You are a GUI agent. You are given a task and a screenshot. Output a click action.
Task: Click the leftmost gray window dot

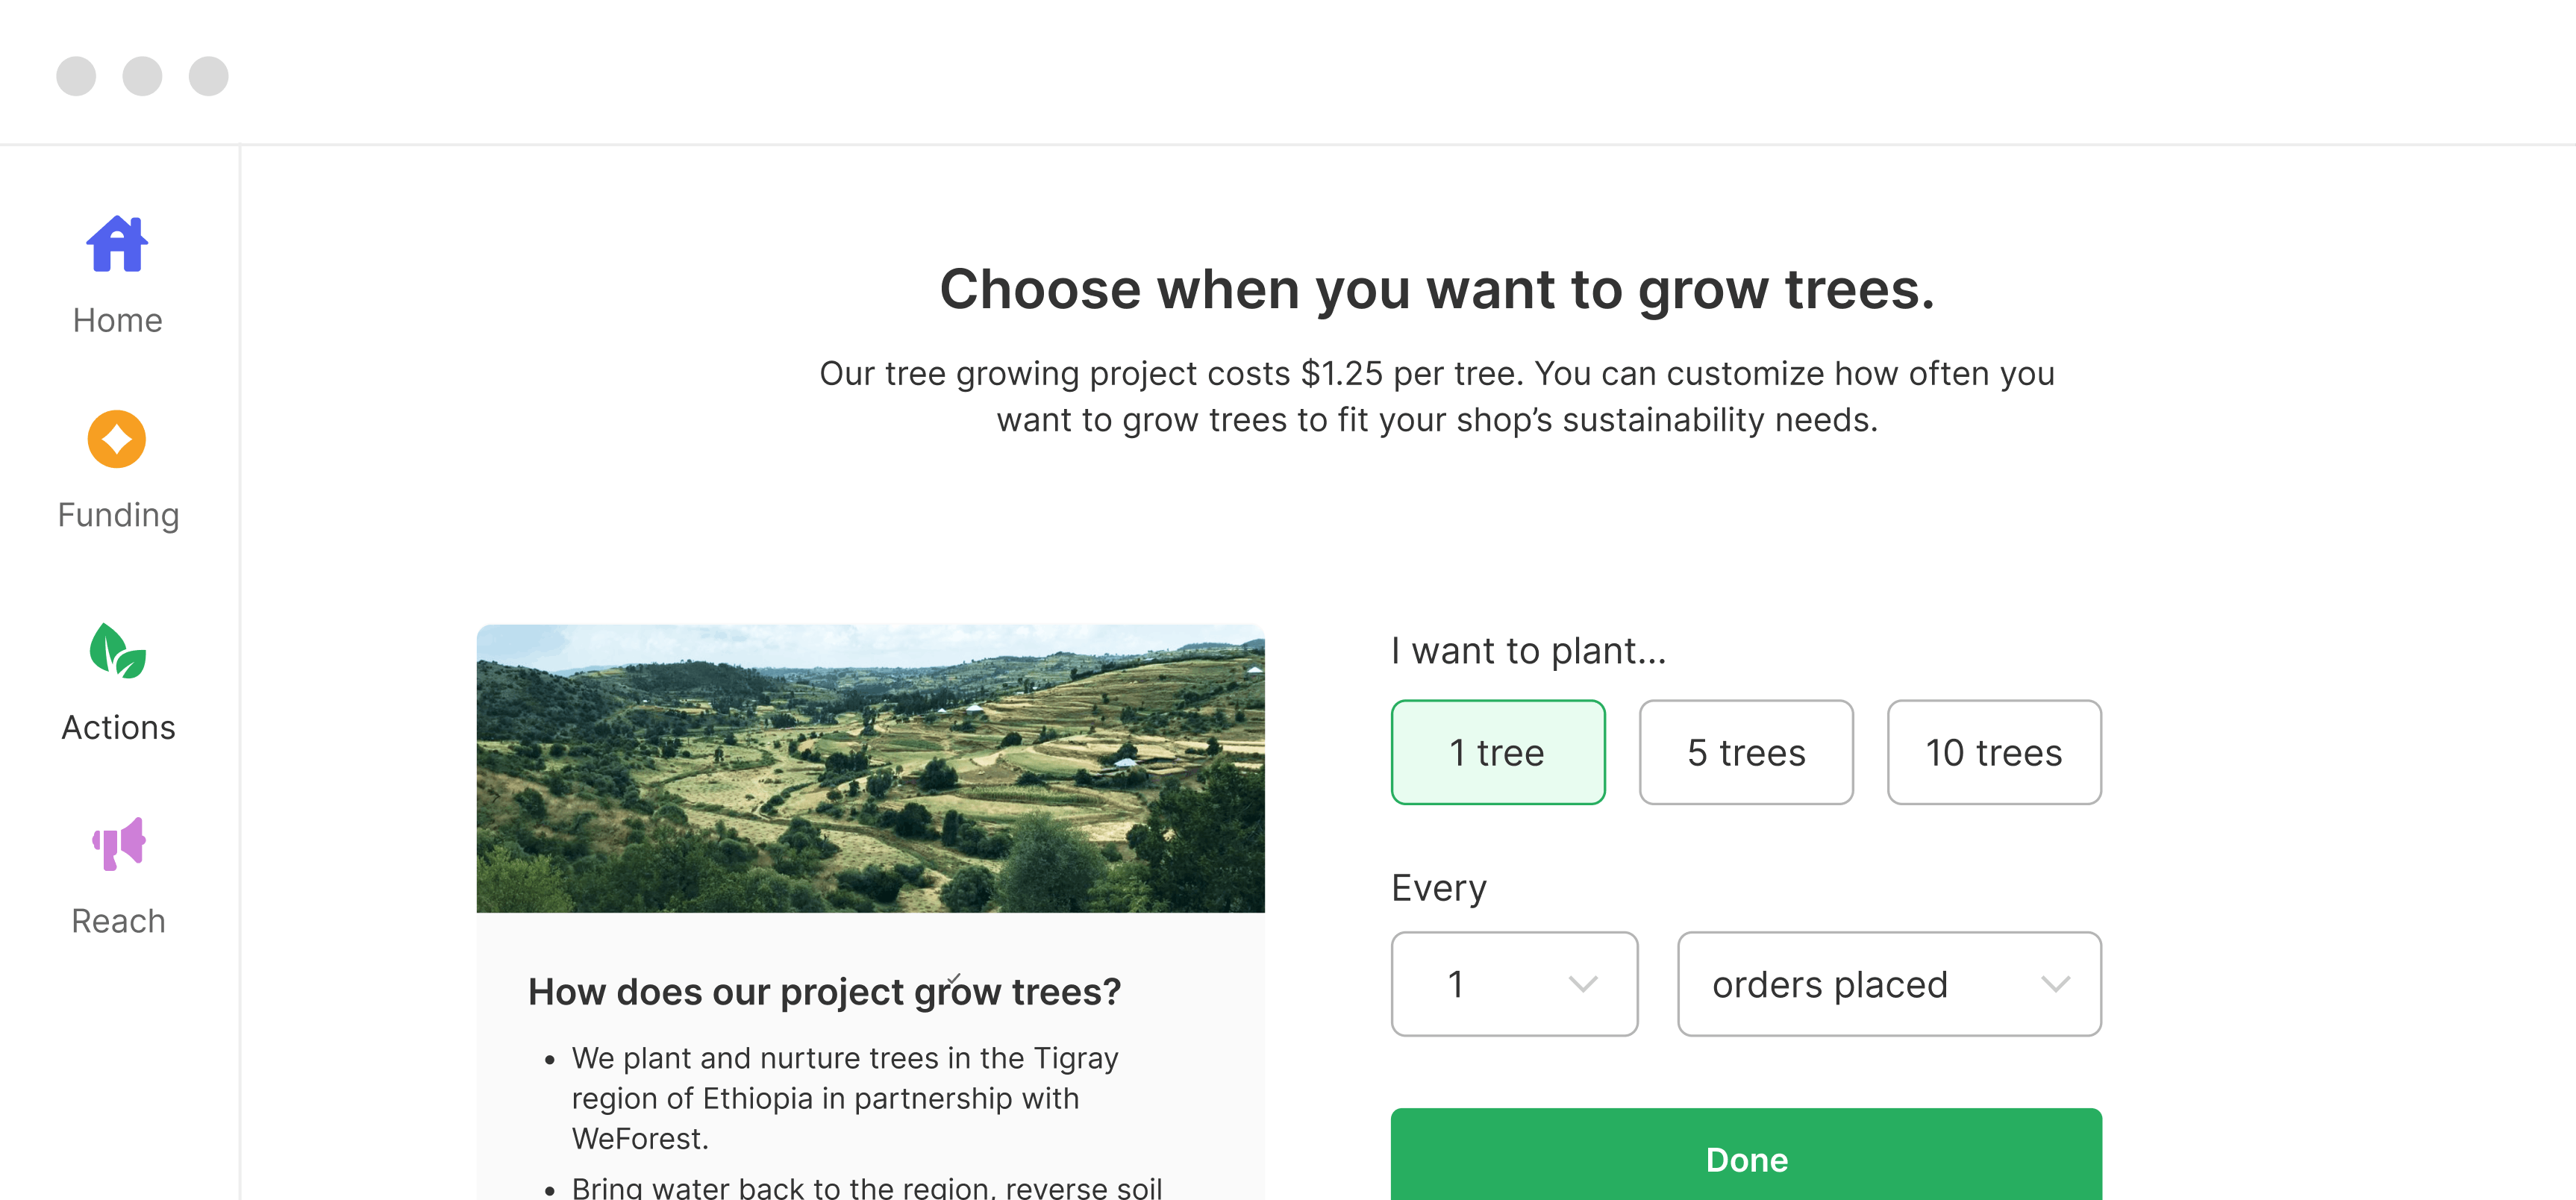(x=76, y=76)
